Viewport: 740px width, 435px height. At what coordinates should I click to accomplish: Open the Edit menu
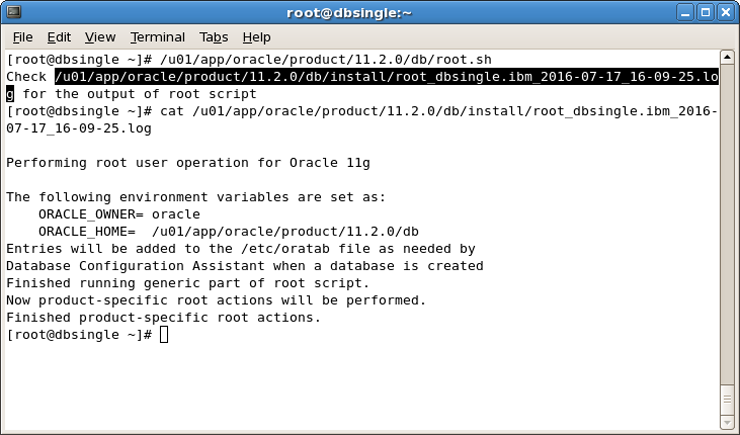[59, 37]
